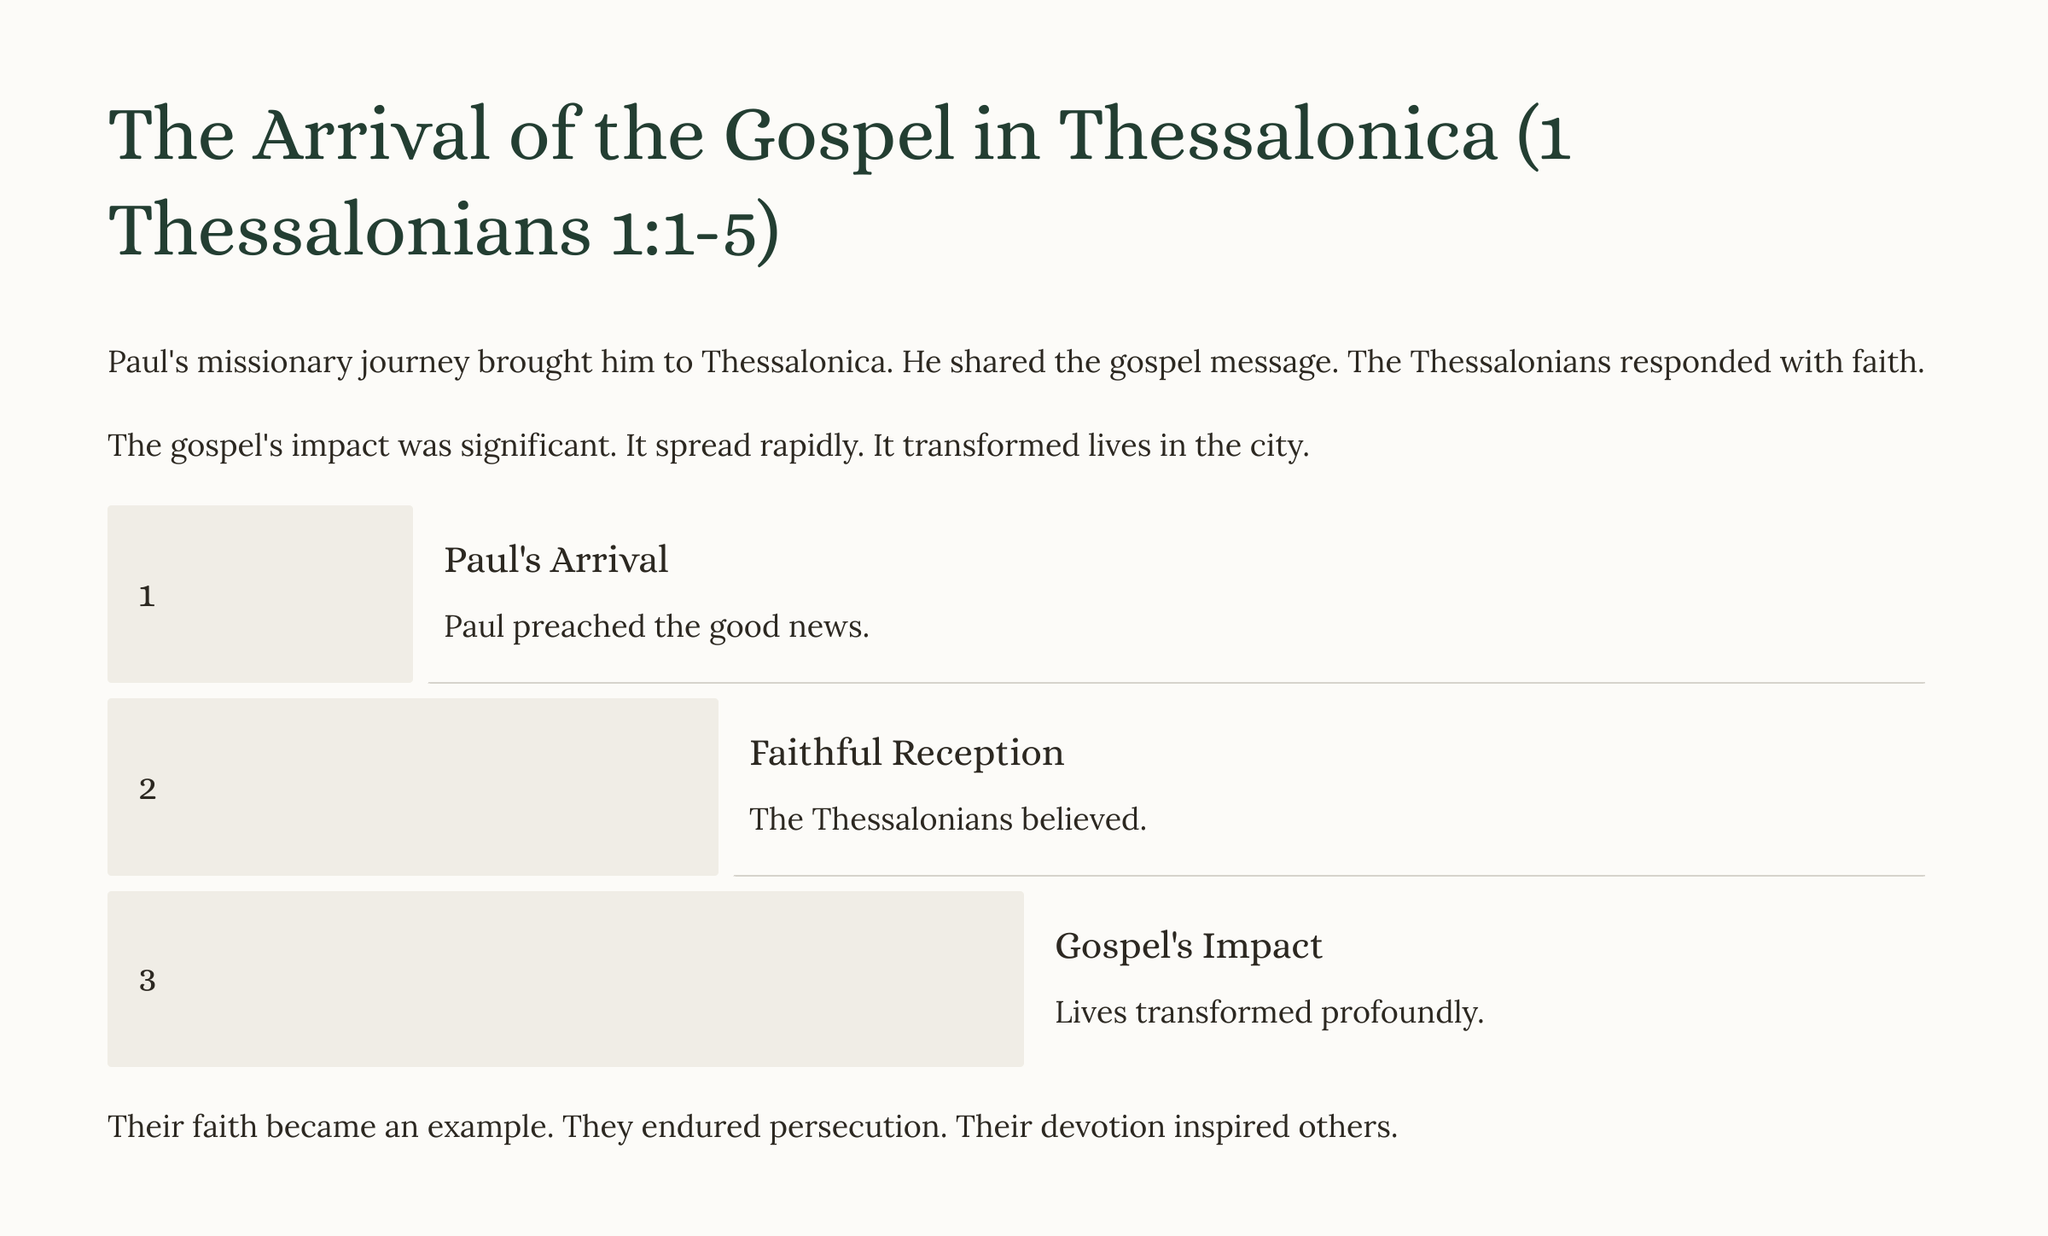Click the 'It spread rapidly.' sentence
2048x1236 pixels.
click(x=745, y=445)
